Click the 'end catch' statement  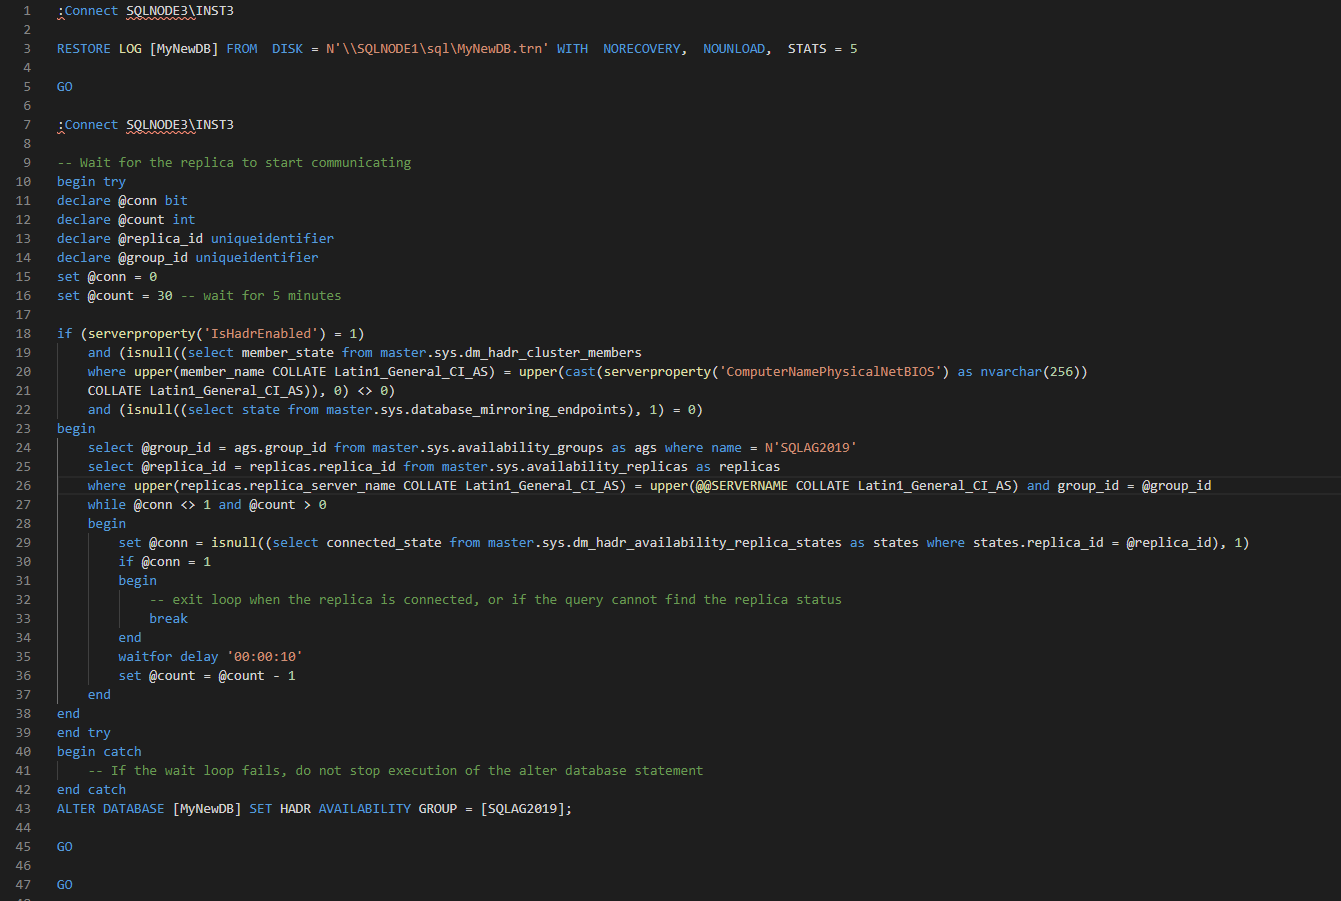pos(91,789)
